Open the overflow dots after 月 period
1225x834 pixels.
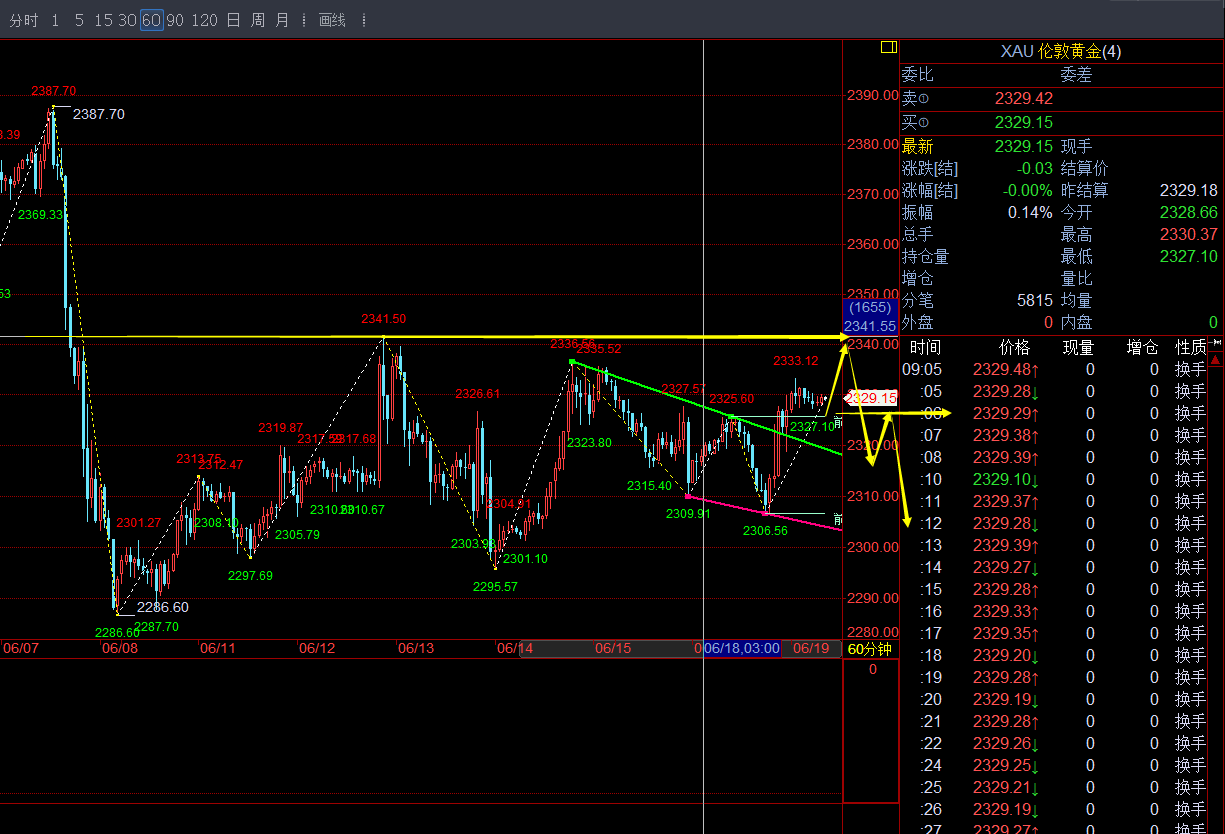click(304, 20)
